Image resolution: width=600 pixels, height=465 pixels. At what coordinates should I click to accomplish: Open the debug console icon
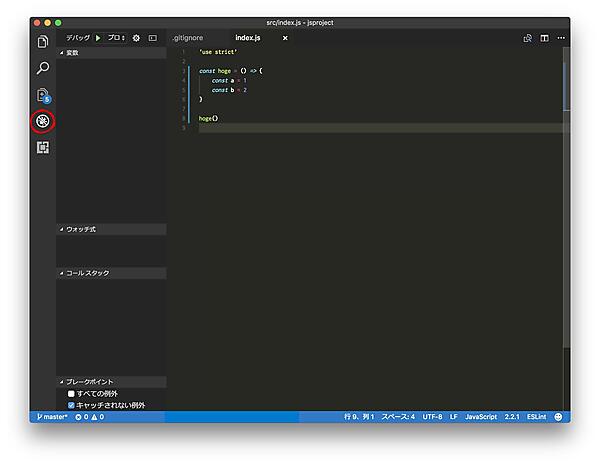click(153, 38)
